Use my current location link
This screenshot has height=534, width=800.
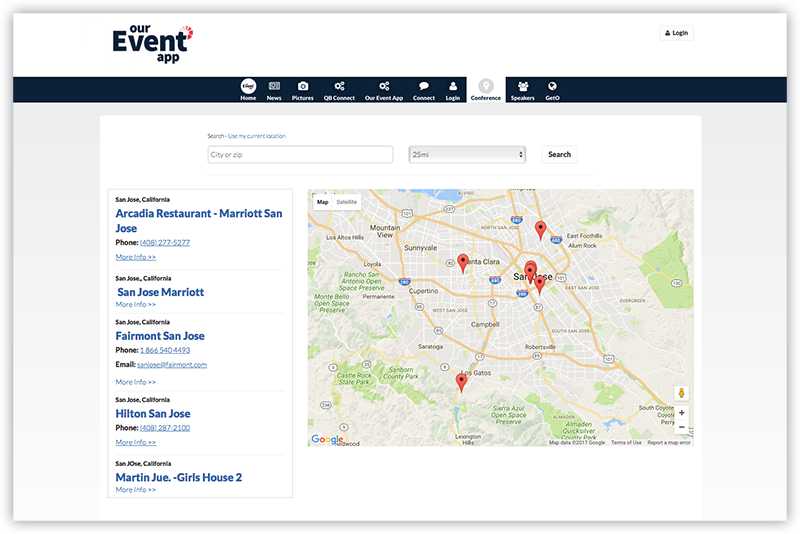point(257,136)
